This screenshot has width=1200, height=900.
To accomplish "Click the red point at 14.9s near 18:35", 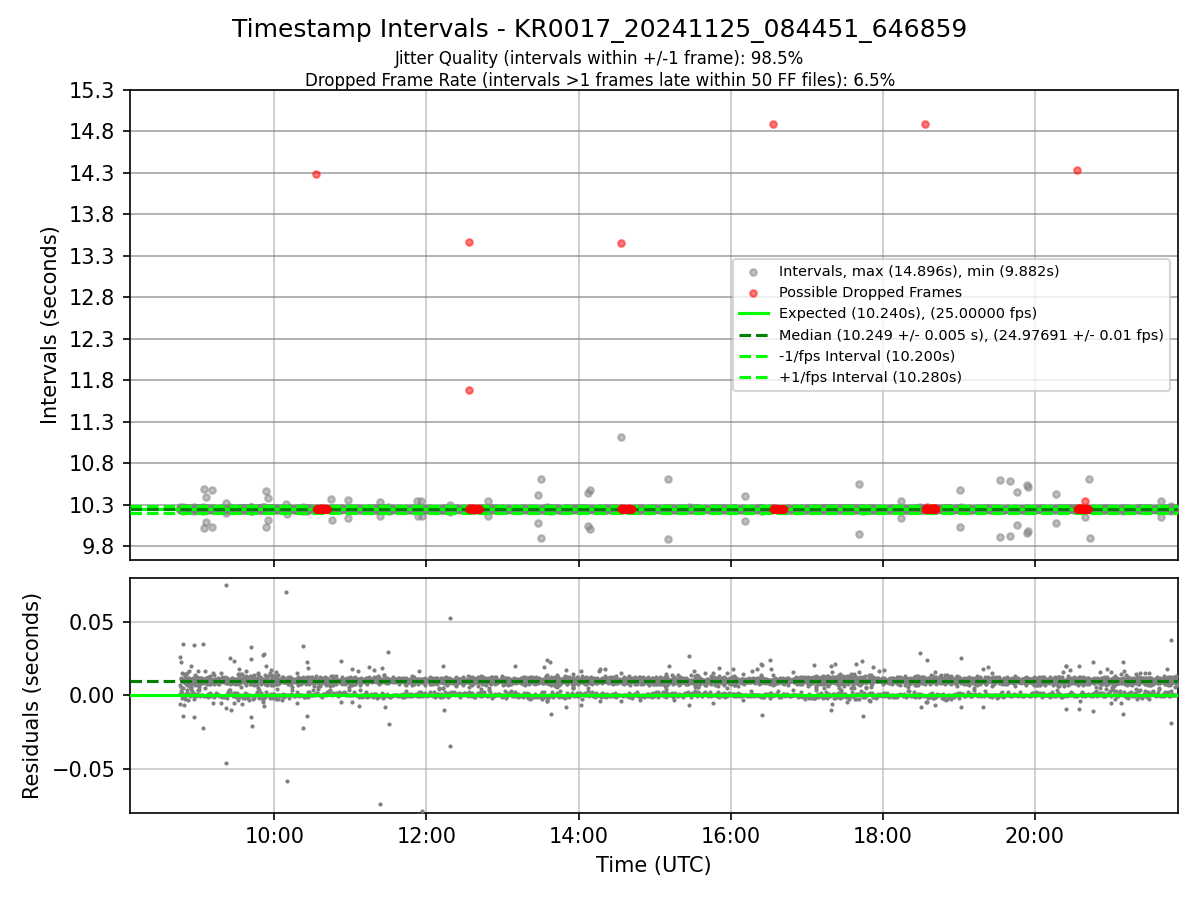I will (x=925, y=124).
